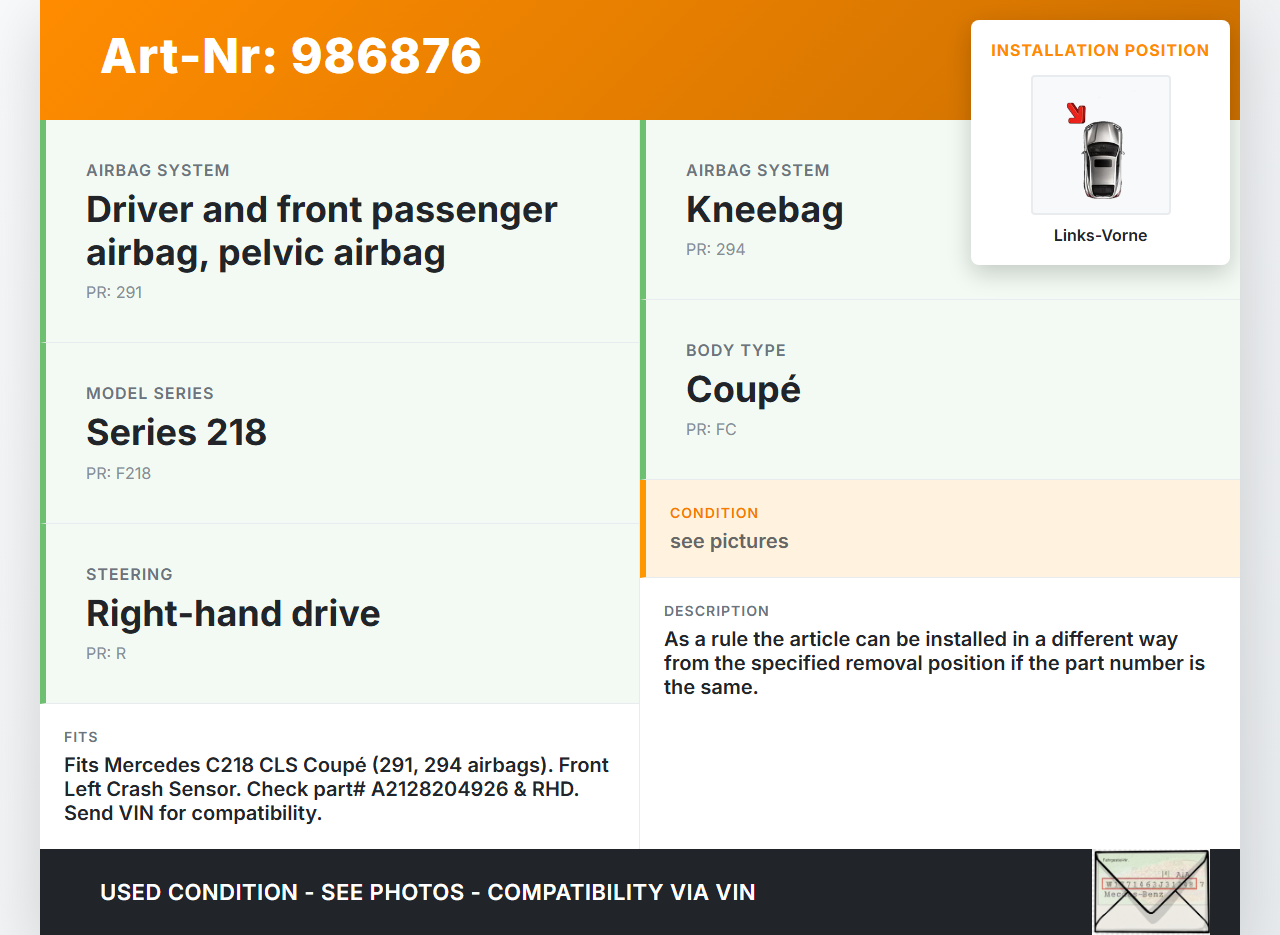Viewport: 1280px width, 935px height.
Task: Select the Driver and front passenger airbag text
Action: (x=321, y=231)
